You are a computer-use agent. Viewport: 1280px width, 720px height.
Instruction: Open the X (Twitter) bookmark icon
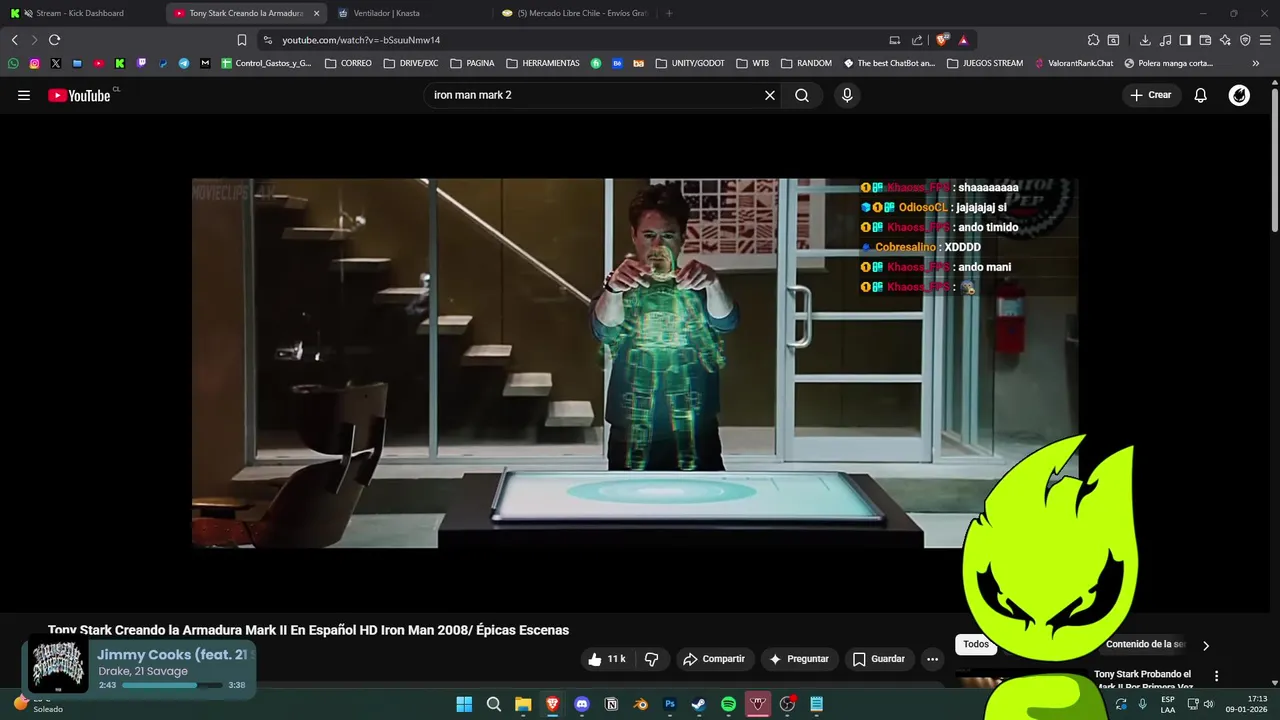[x=55, y=63]
